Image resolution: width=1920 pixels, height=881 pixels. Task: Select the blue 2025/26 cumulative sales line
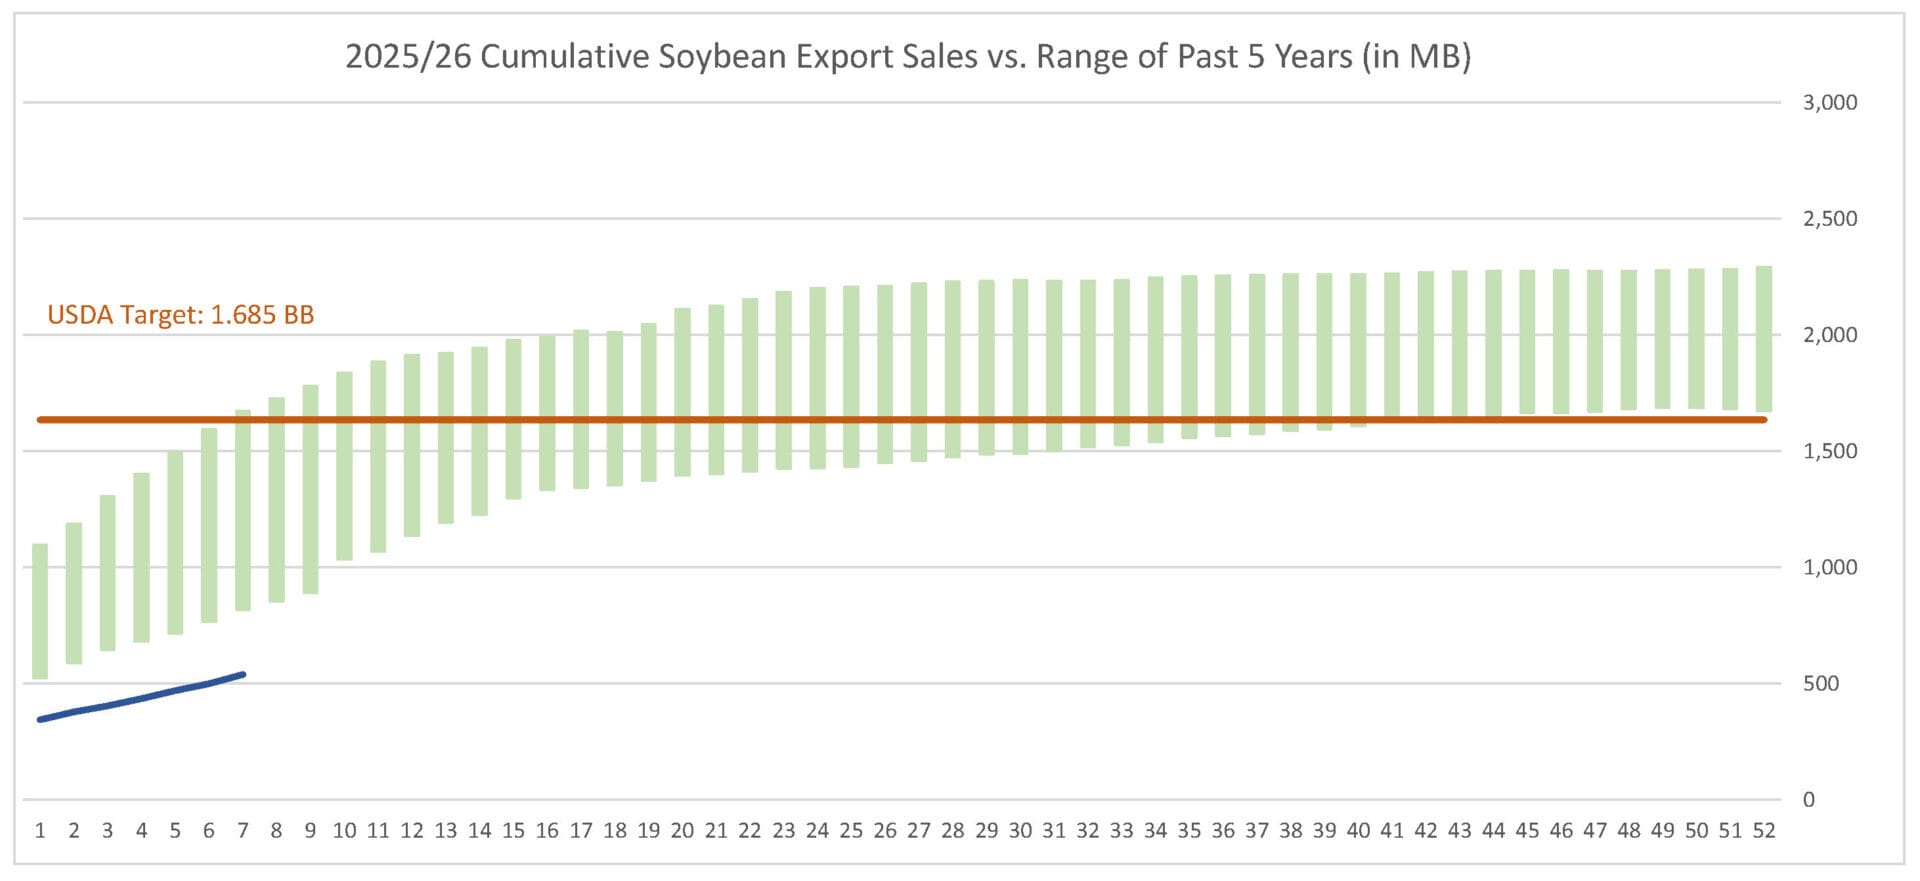[141, 697]
